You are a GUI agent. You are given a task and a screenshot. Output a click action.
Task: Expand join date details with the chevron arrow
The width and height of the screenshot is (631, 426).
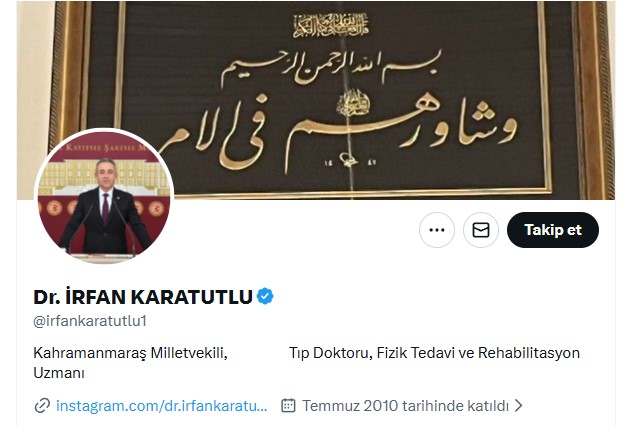(x=519, y=405)
